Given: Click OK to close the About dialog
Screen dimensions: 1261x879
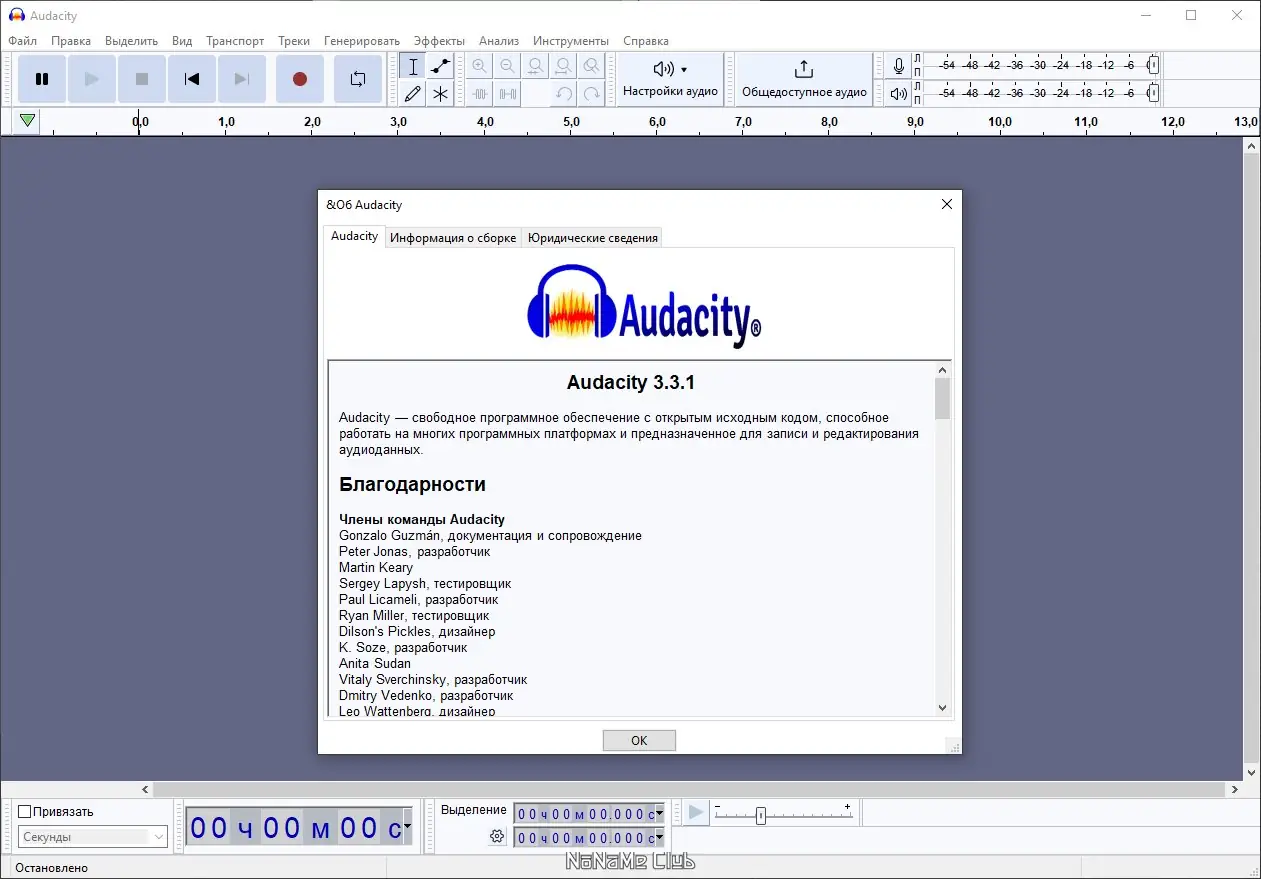Looking at the screenshot, I should [x=639, y=740].
